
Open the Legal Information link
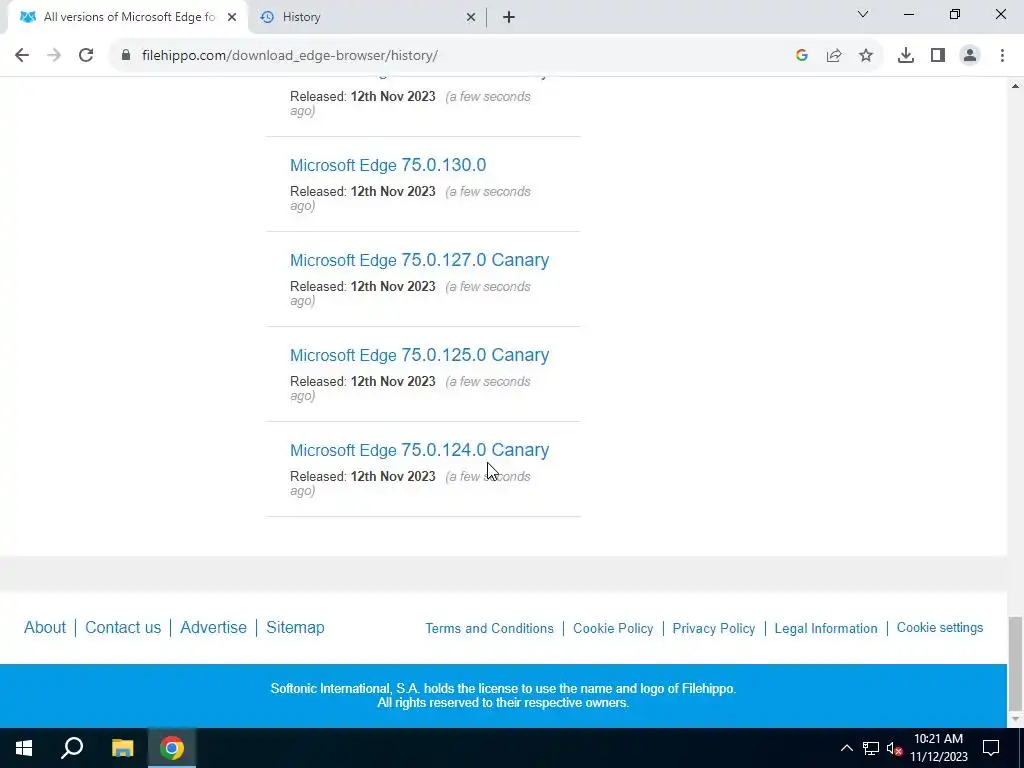(826, 628)
